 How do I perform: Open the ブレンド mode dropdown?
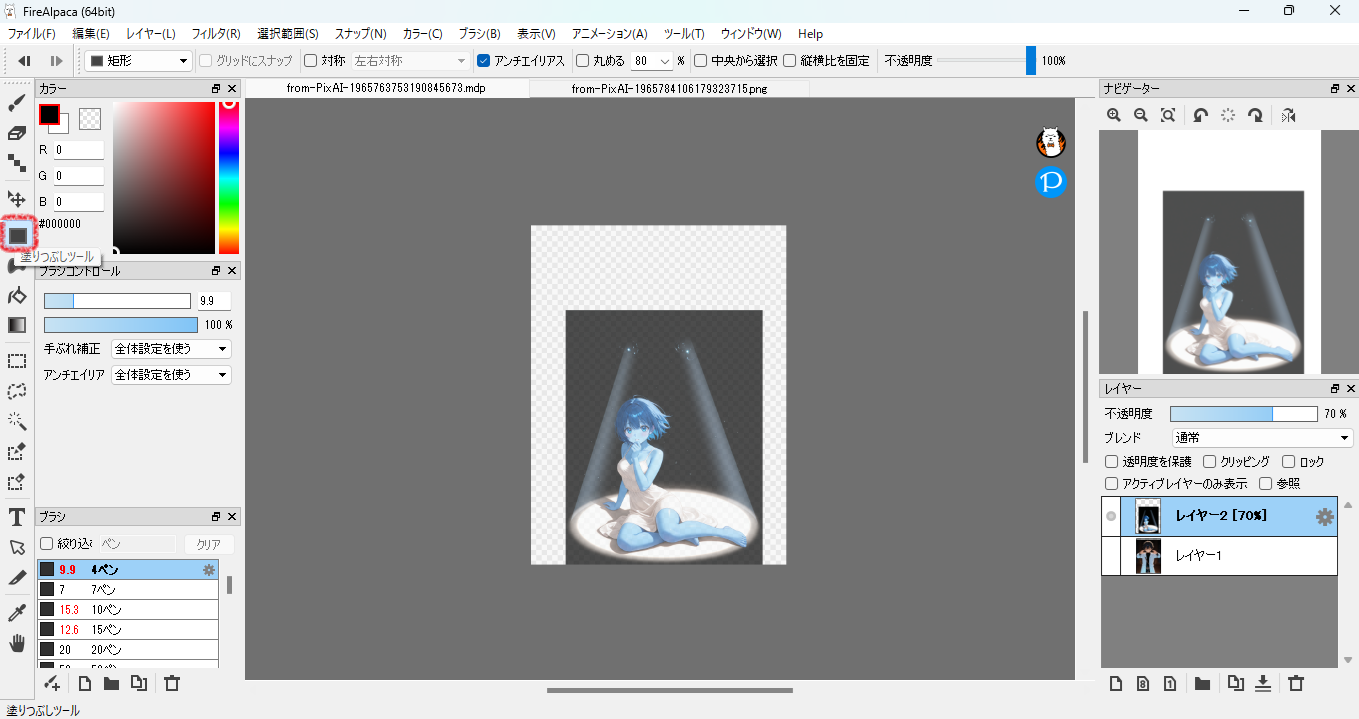click(1262, 438)
